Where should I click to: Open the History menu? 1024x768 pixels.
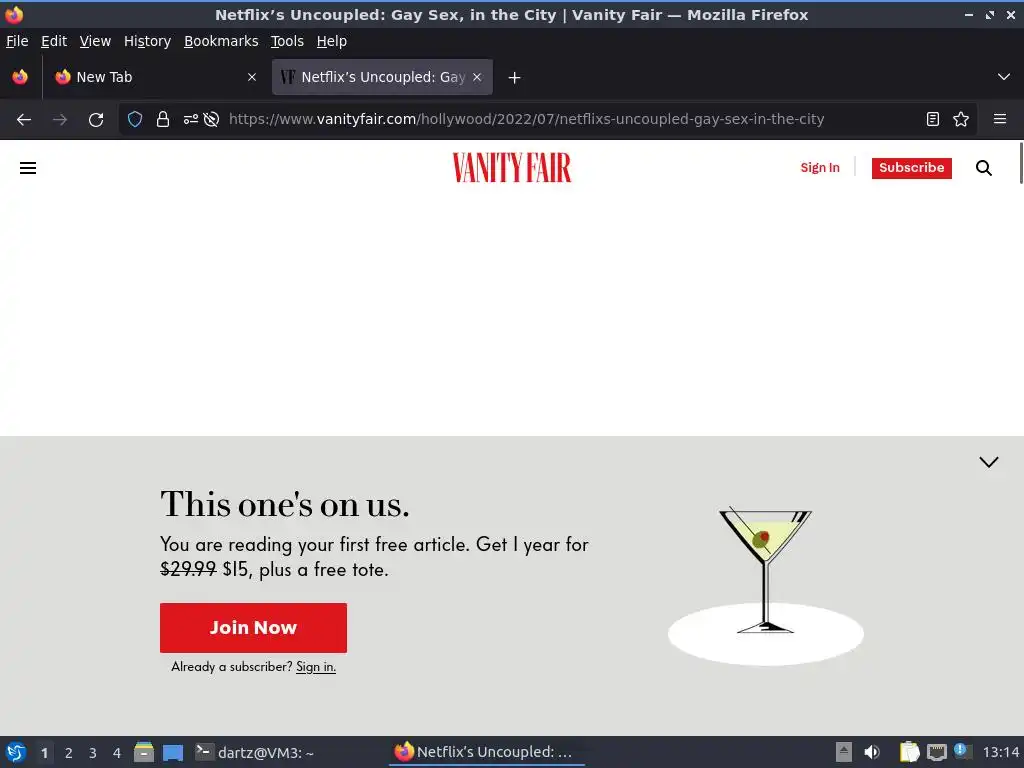tap(148, 41)
